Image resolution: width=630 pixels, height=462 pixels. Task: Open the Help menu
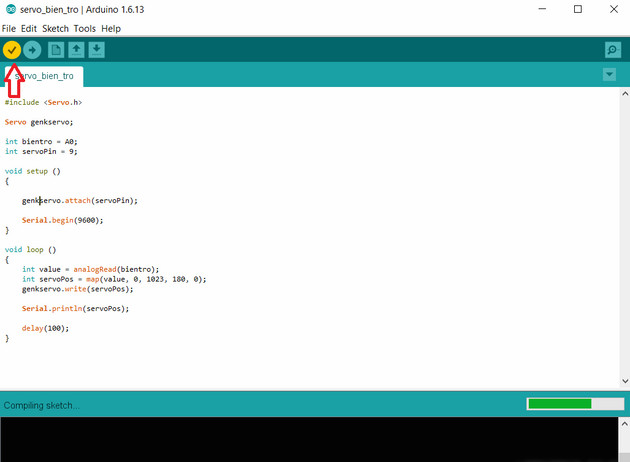pyautogui.click(x=111, y=29)
